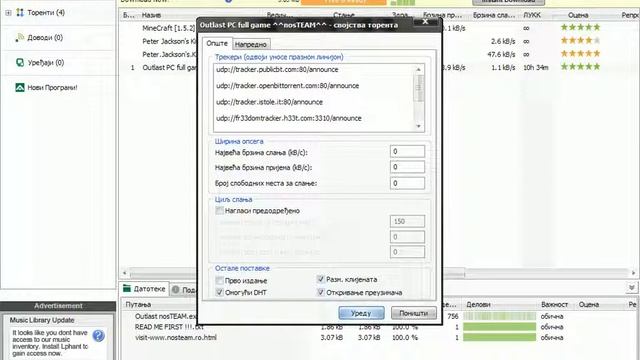Click the torrent list scroll right arrow

pyautogui.click(x=633, y=273)
